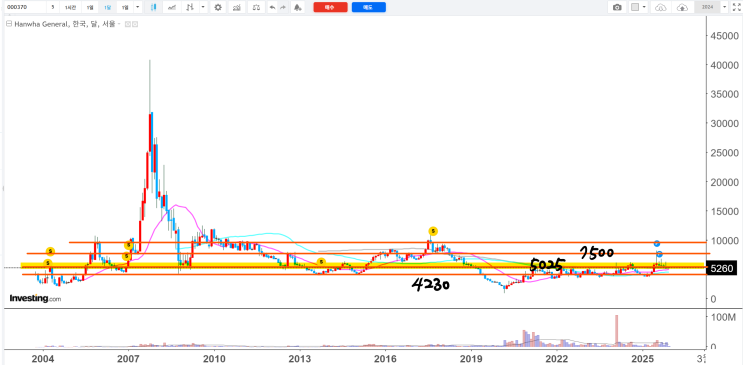Create an alert with bell icon
The width and height of the screenshot is (743, 365).
click(297, 7)
